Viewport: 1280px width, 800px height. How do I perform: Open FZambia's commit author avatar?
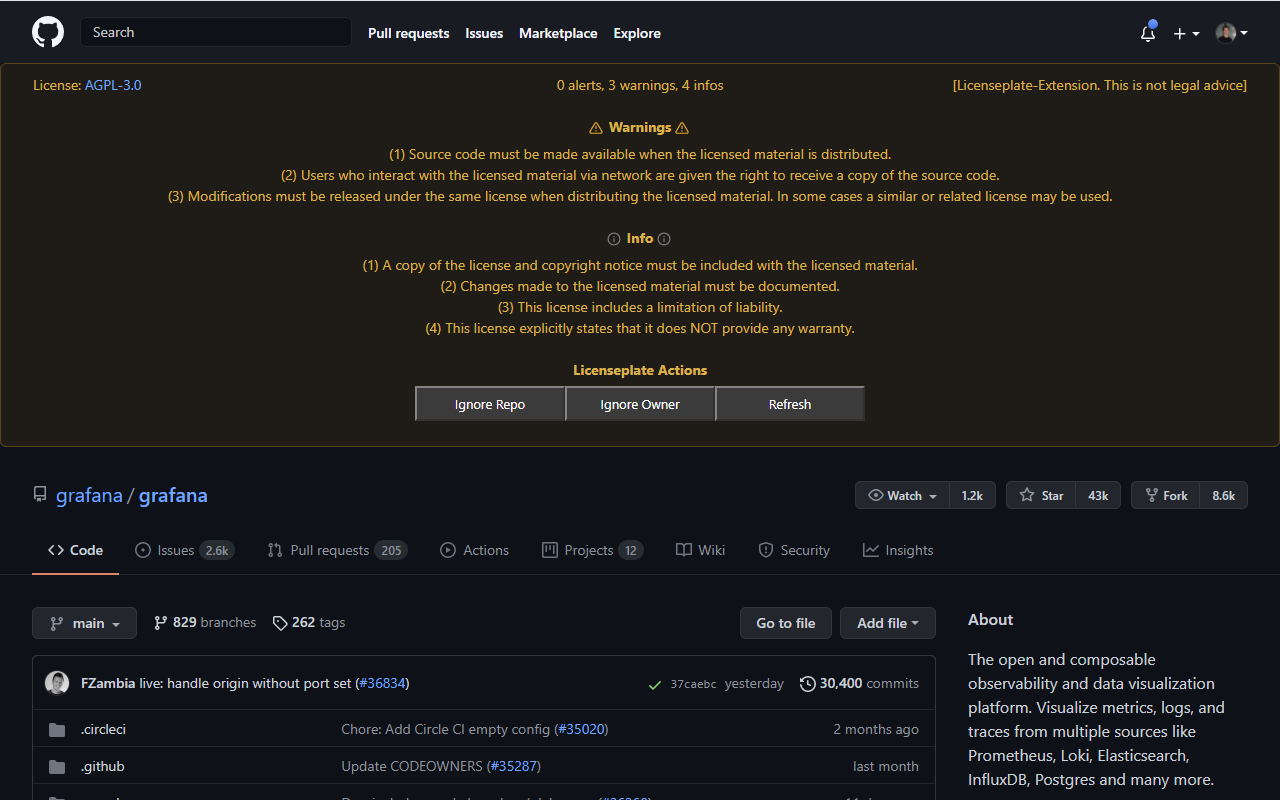57,683
